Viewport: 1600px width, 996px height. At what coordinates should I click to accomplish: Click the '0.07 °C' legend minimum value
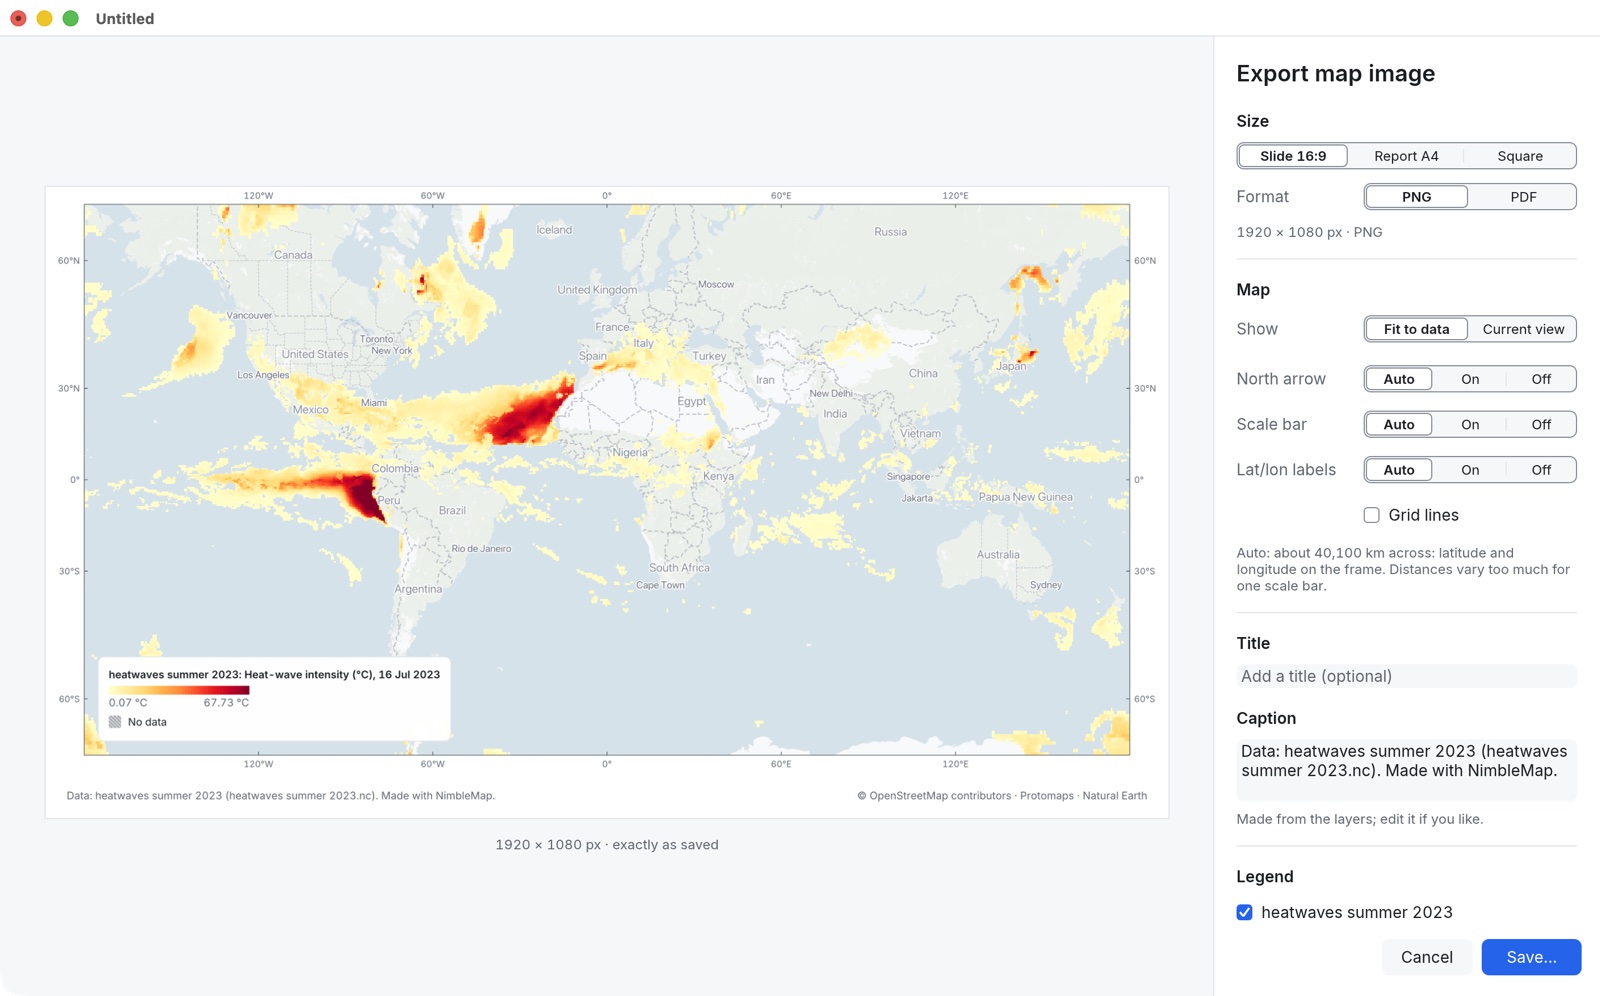click(128, 703)
